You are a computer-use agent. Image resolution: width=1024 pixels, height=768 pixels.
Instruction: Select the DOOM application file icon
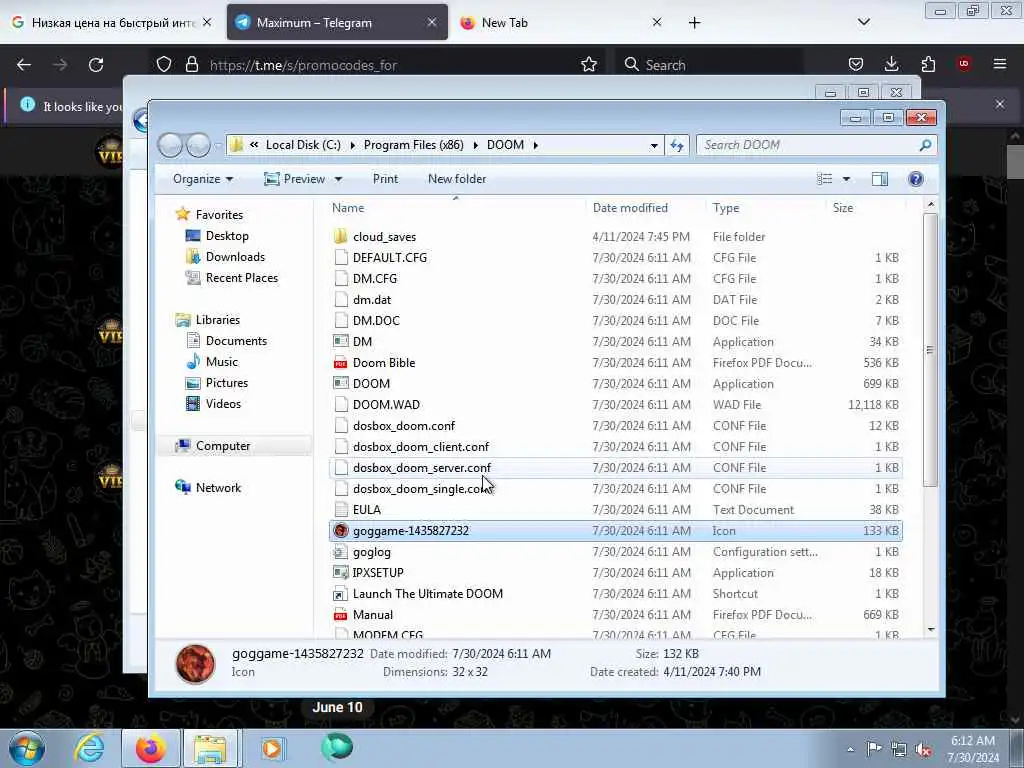click(340, 383)
